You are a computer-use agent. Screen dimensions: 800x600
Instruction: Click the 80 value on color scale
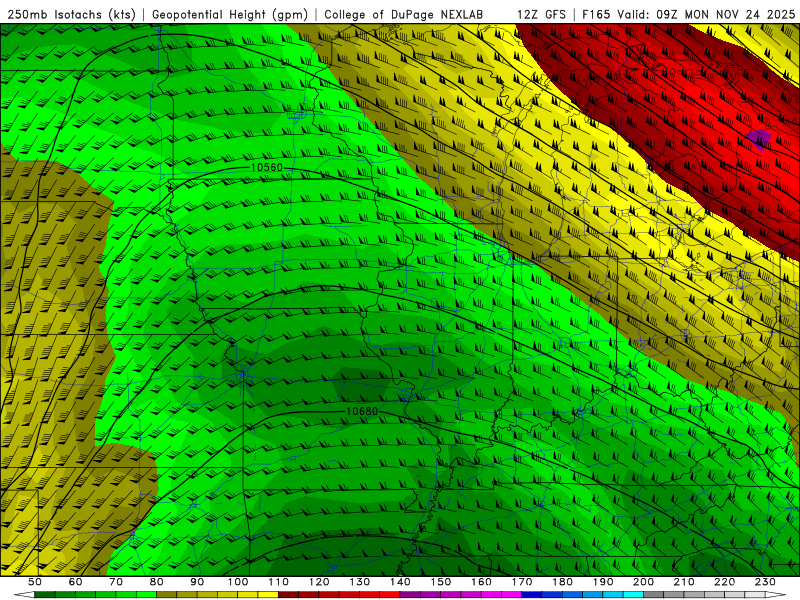(x=156, y=582)
